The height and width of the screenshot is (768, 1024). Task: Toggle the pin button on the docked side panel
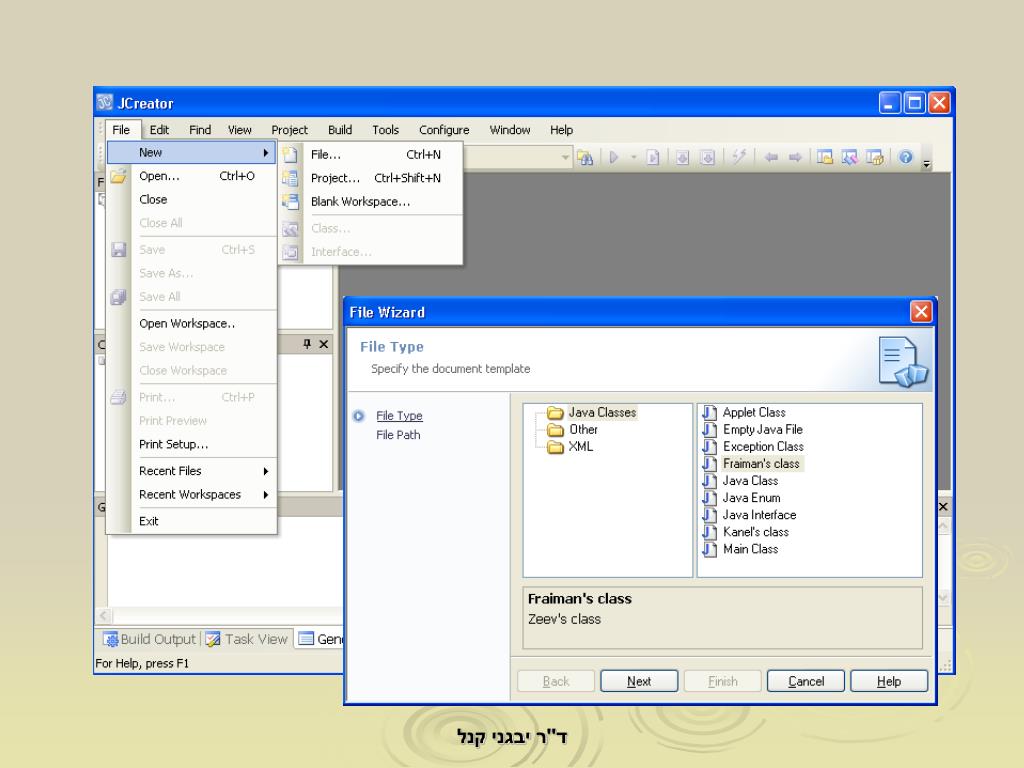pyautogui.click(x=307, y=344)
